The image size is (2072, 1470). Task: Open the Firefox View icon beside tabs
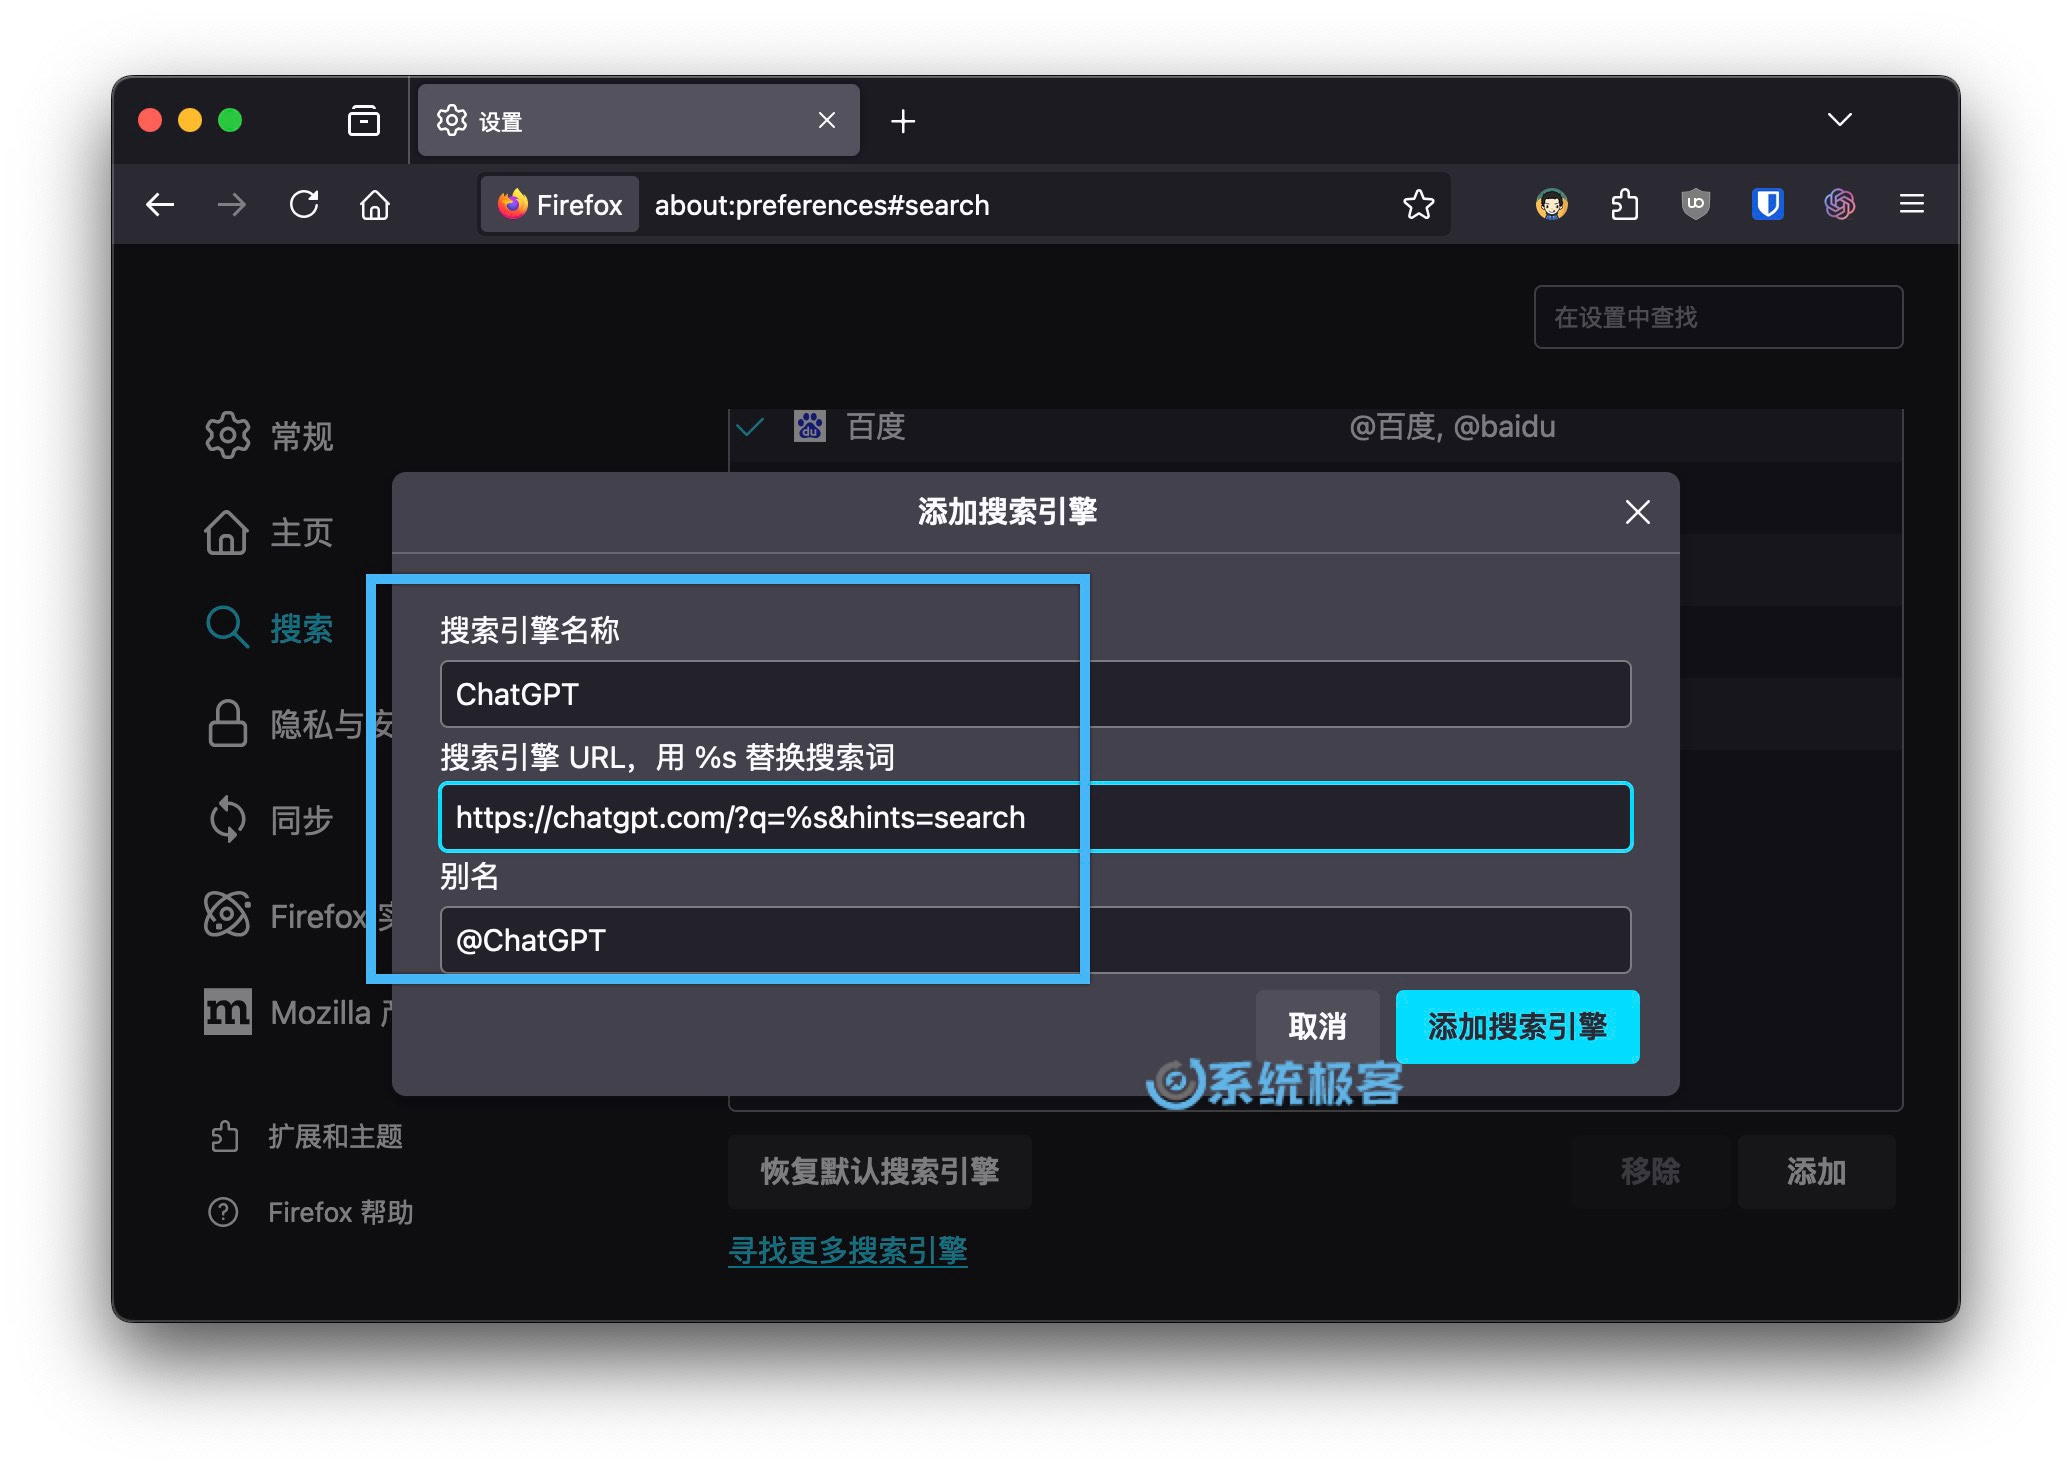[364, 121]
